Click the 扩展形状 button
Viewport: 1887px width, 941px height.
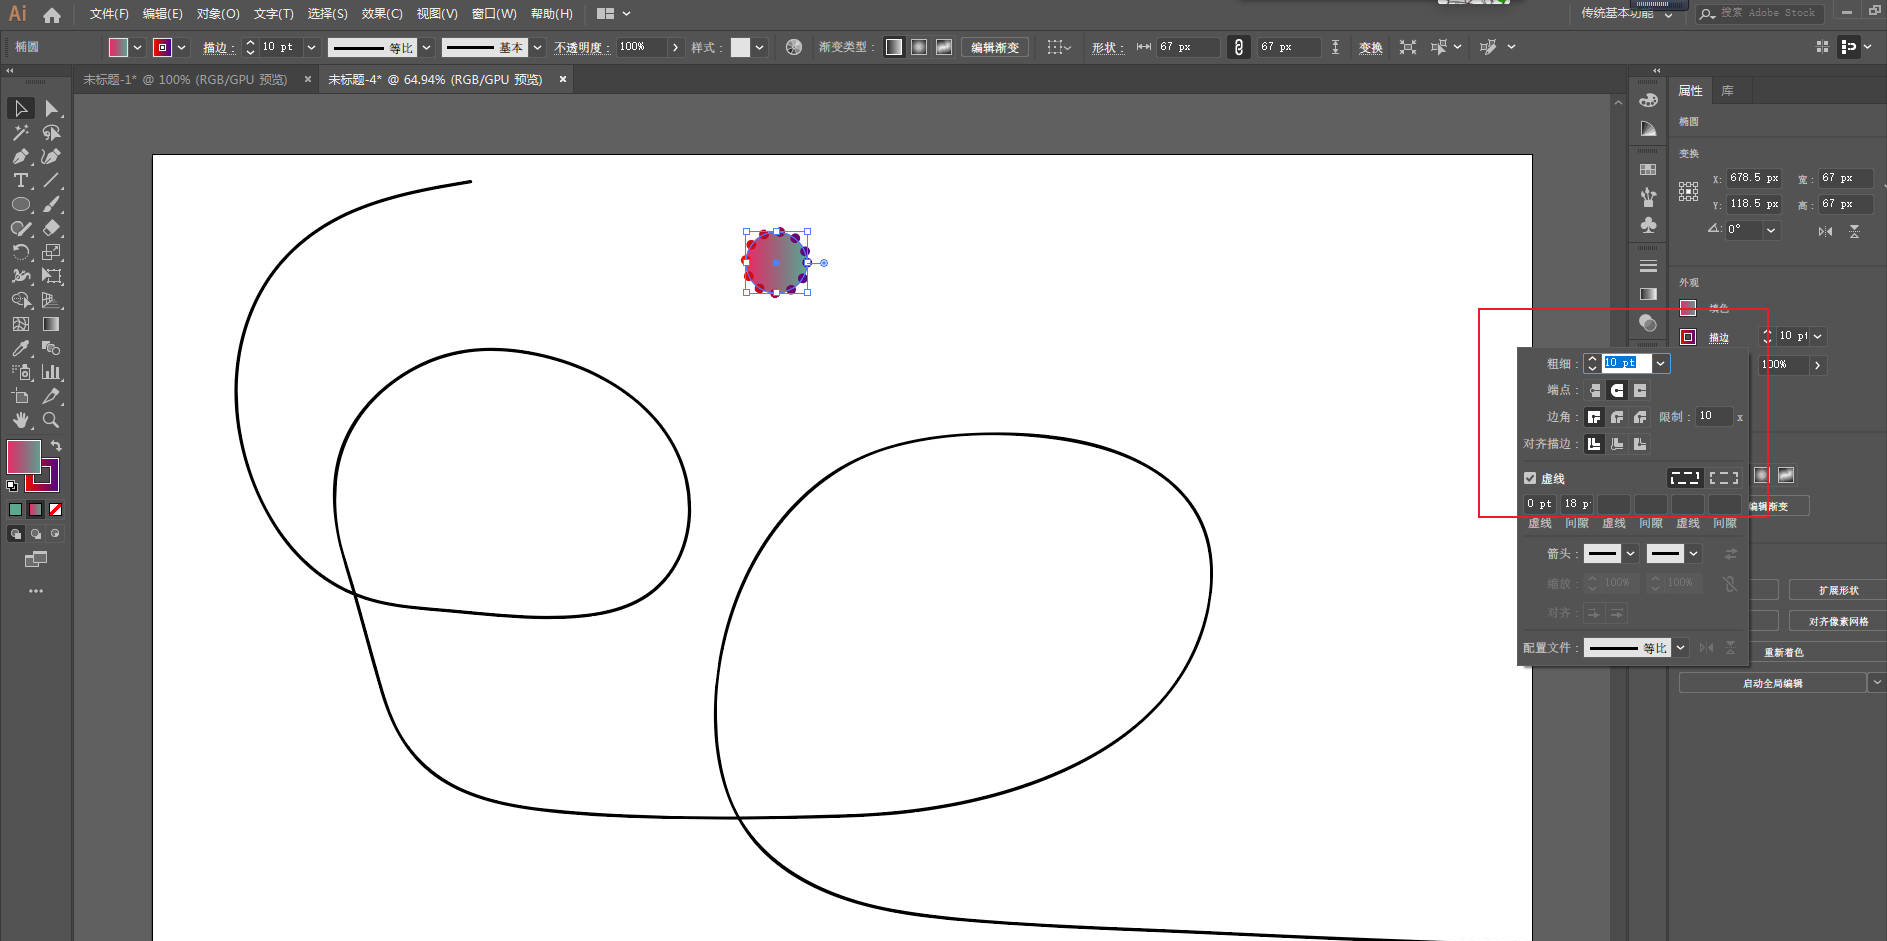click(x=1838, y=590)
